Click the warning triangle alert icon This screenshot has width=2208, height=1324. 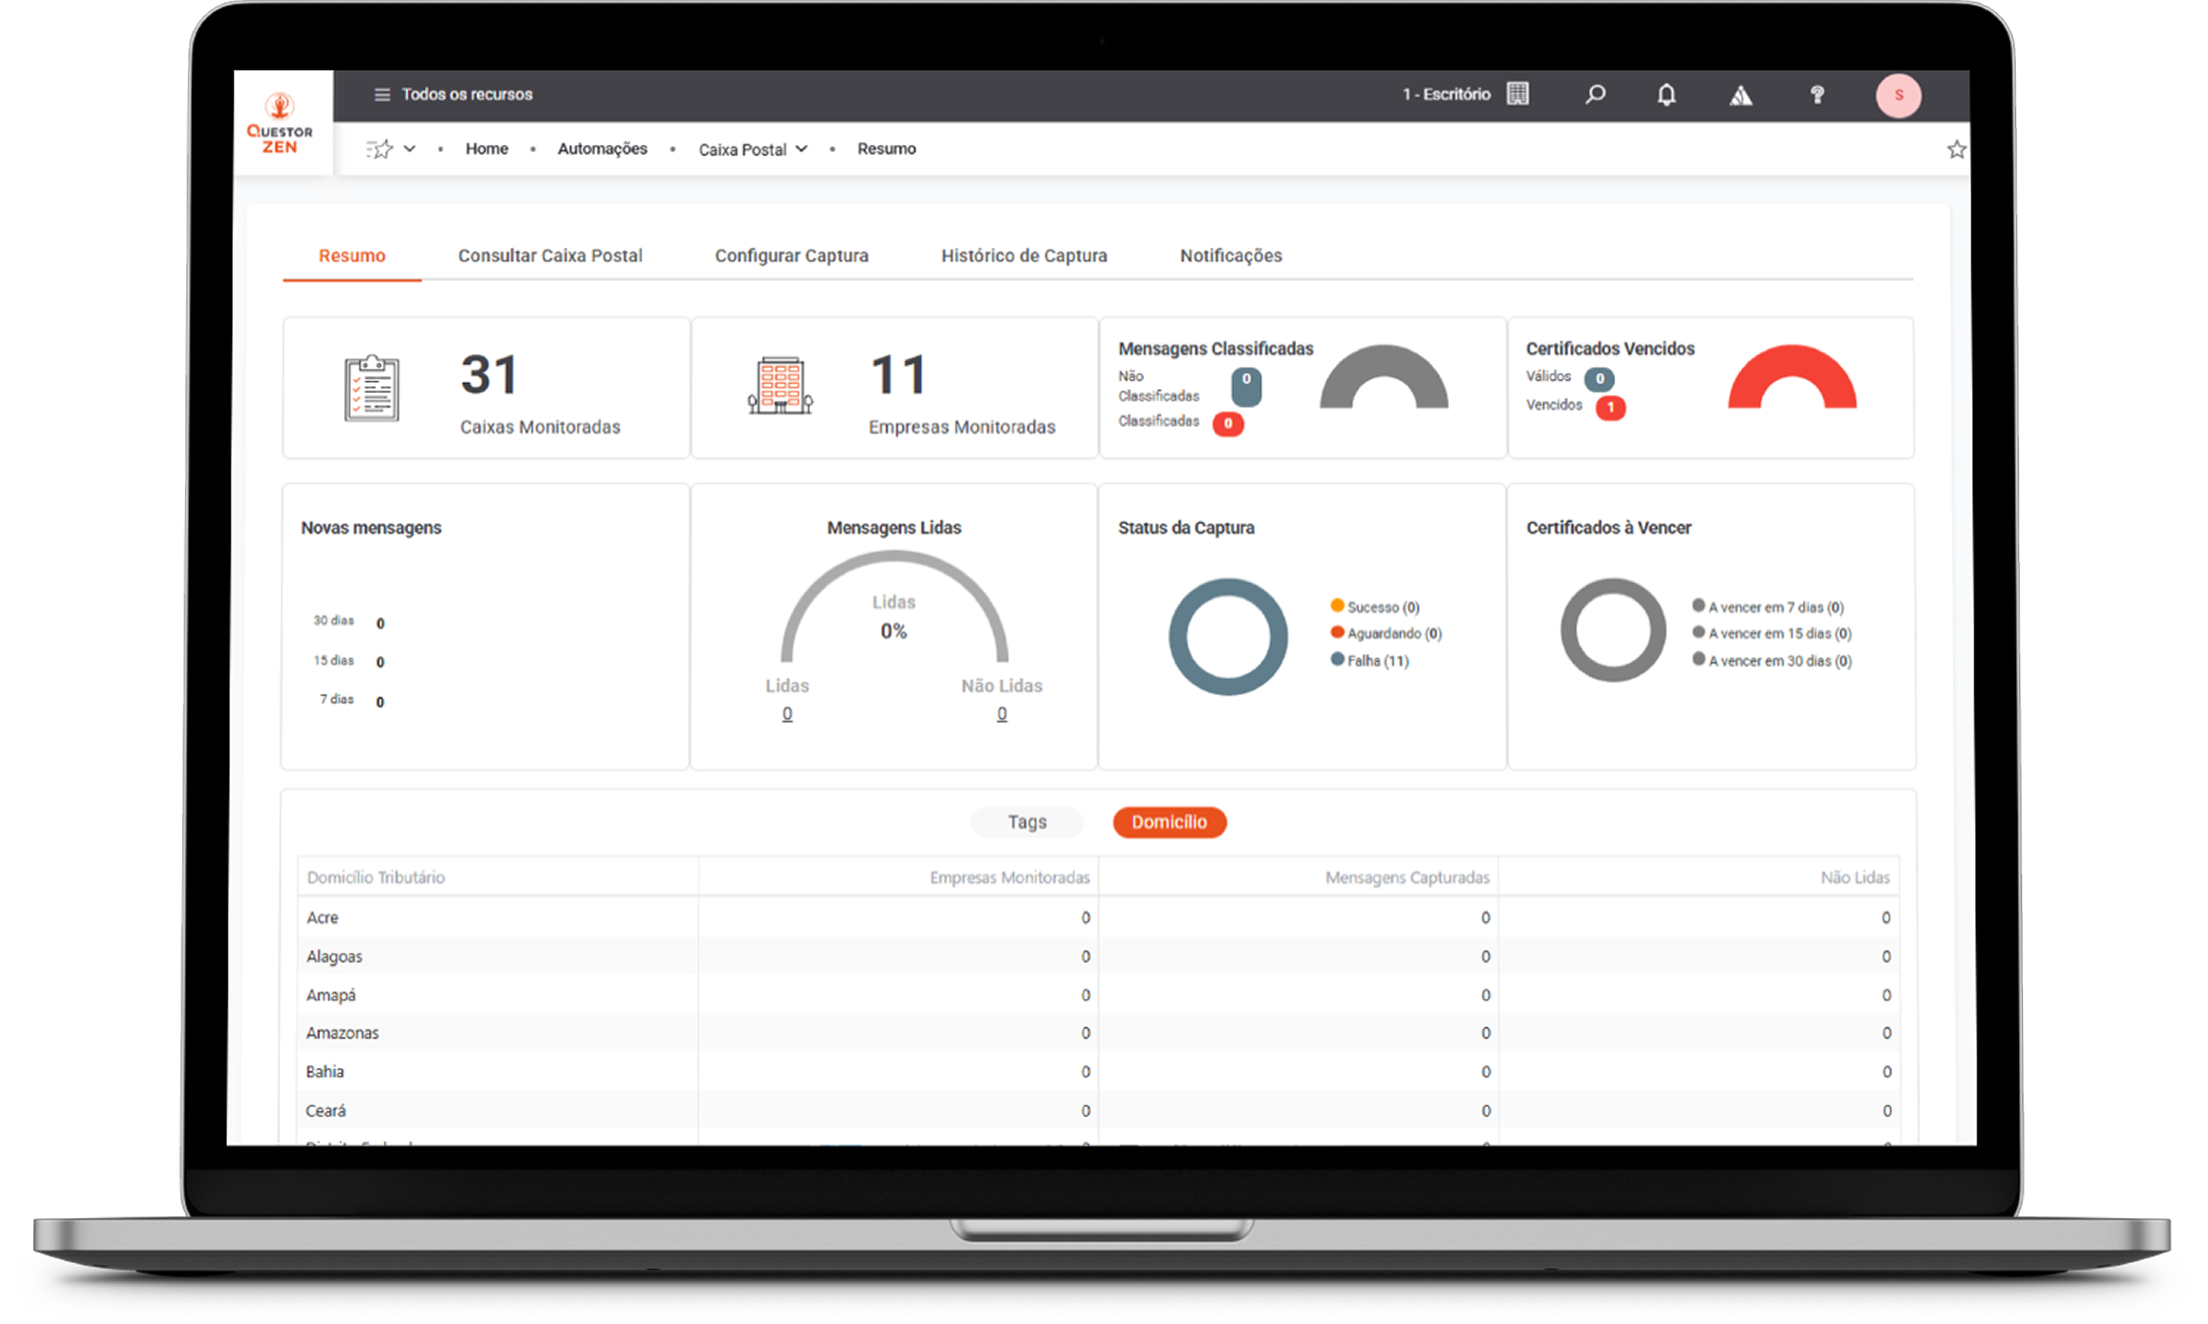click(1741, 96)
